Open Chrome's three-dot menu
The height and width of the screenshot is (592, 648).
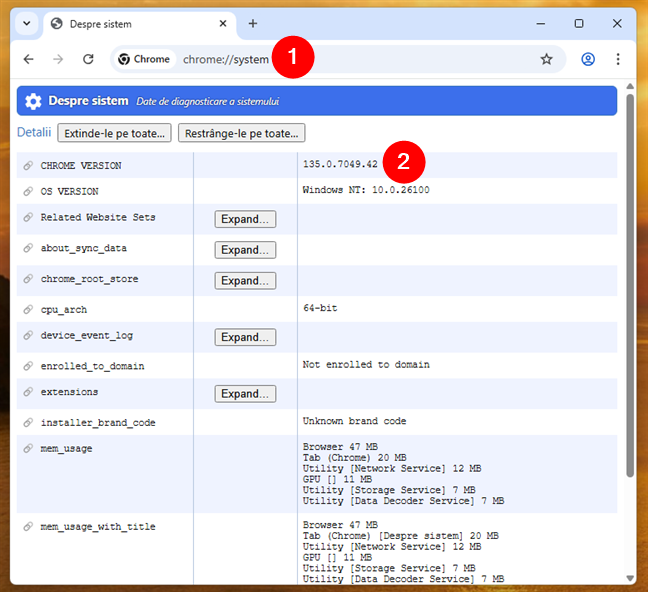coord(618,59)
